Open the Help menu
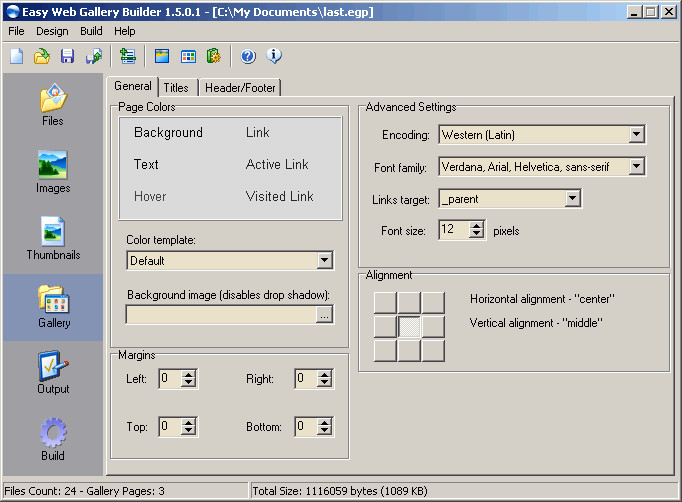Image resolution: width=682 pixels, height=502 pixels. point(125,31)
